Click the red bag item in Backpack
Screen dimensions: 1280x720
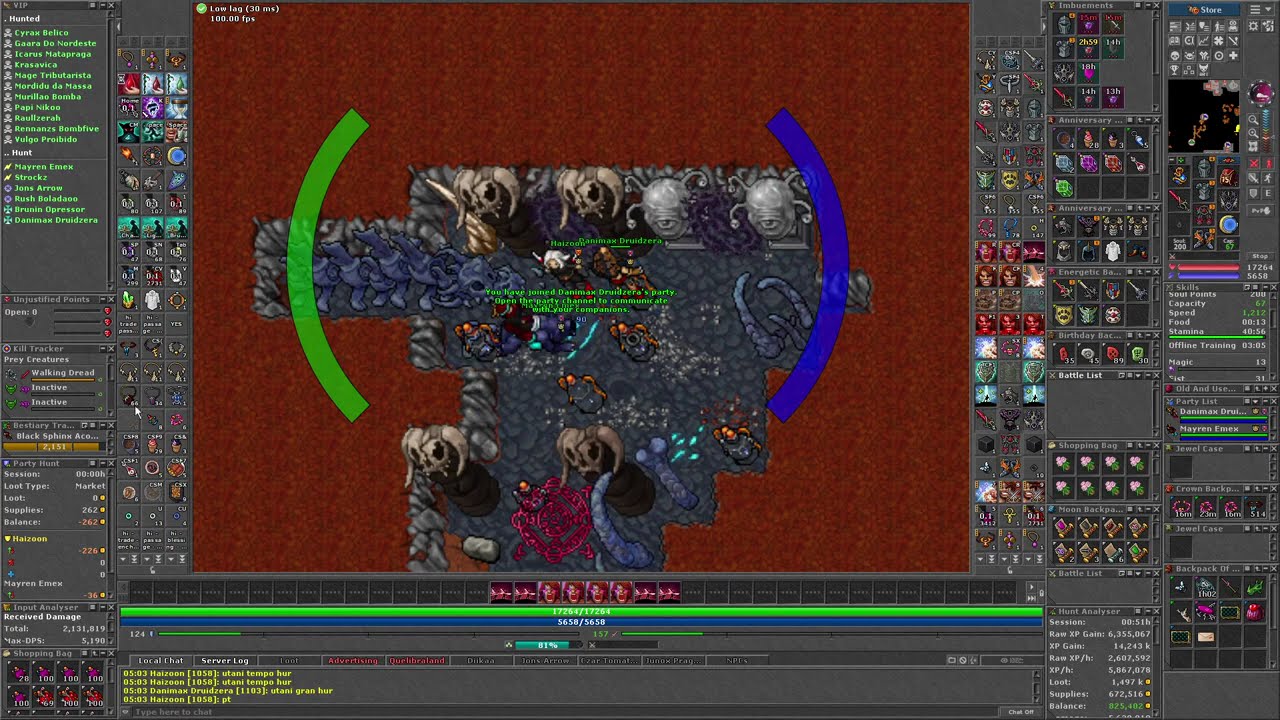[1254, 612]
